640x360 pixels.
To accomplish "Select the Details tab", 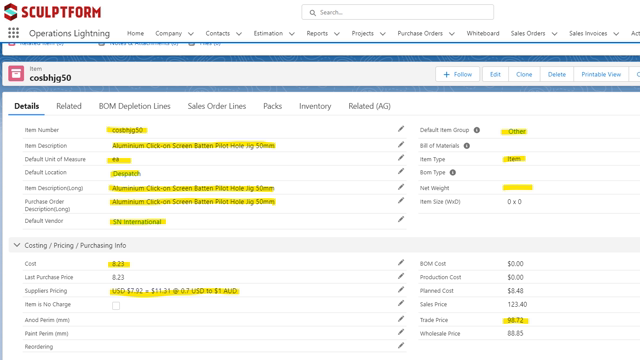I will coord(27,106).
